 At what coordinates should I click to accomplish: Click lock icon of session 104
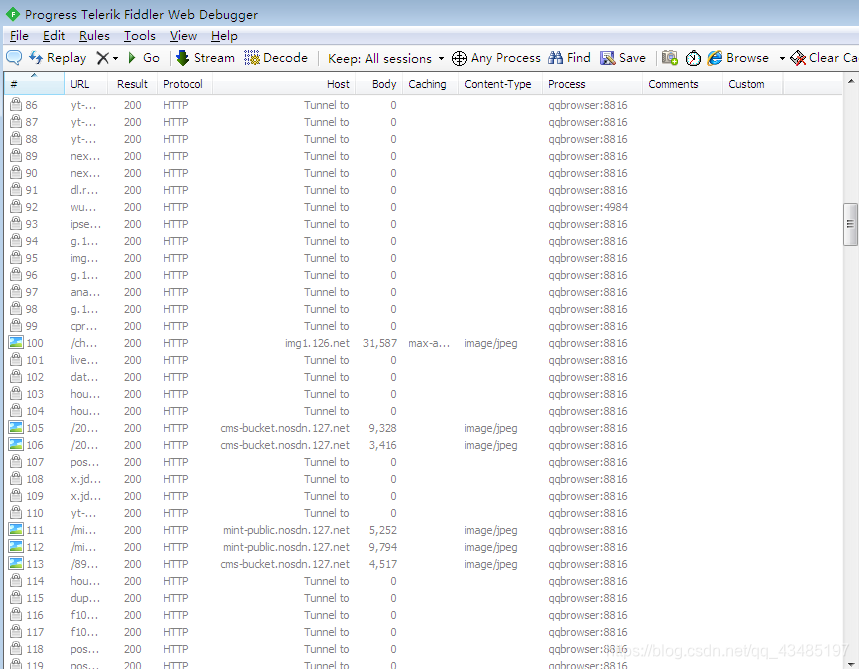pyautogui.click(x=16, y=410)
